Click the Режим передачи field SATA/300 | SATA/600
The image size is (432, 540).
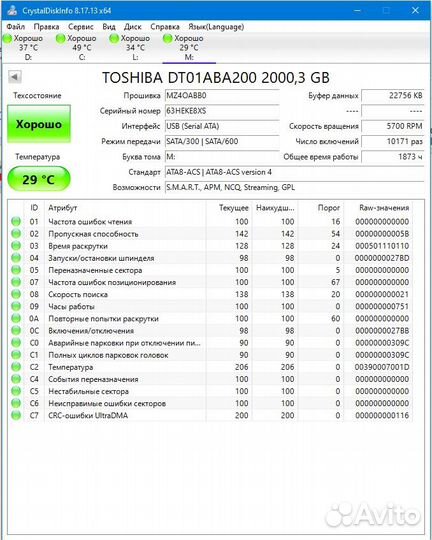(222, 142)
